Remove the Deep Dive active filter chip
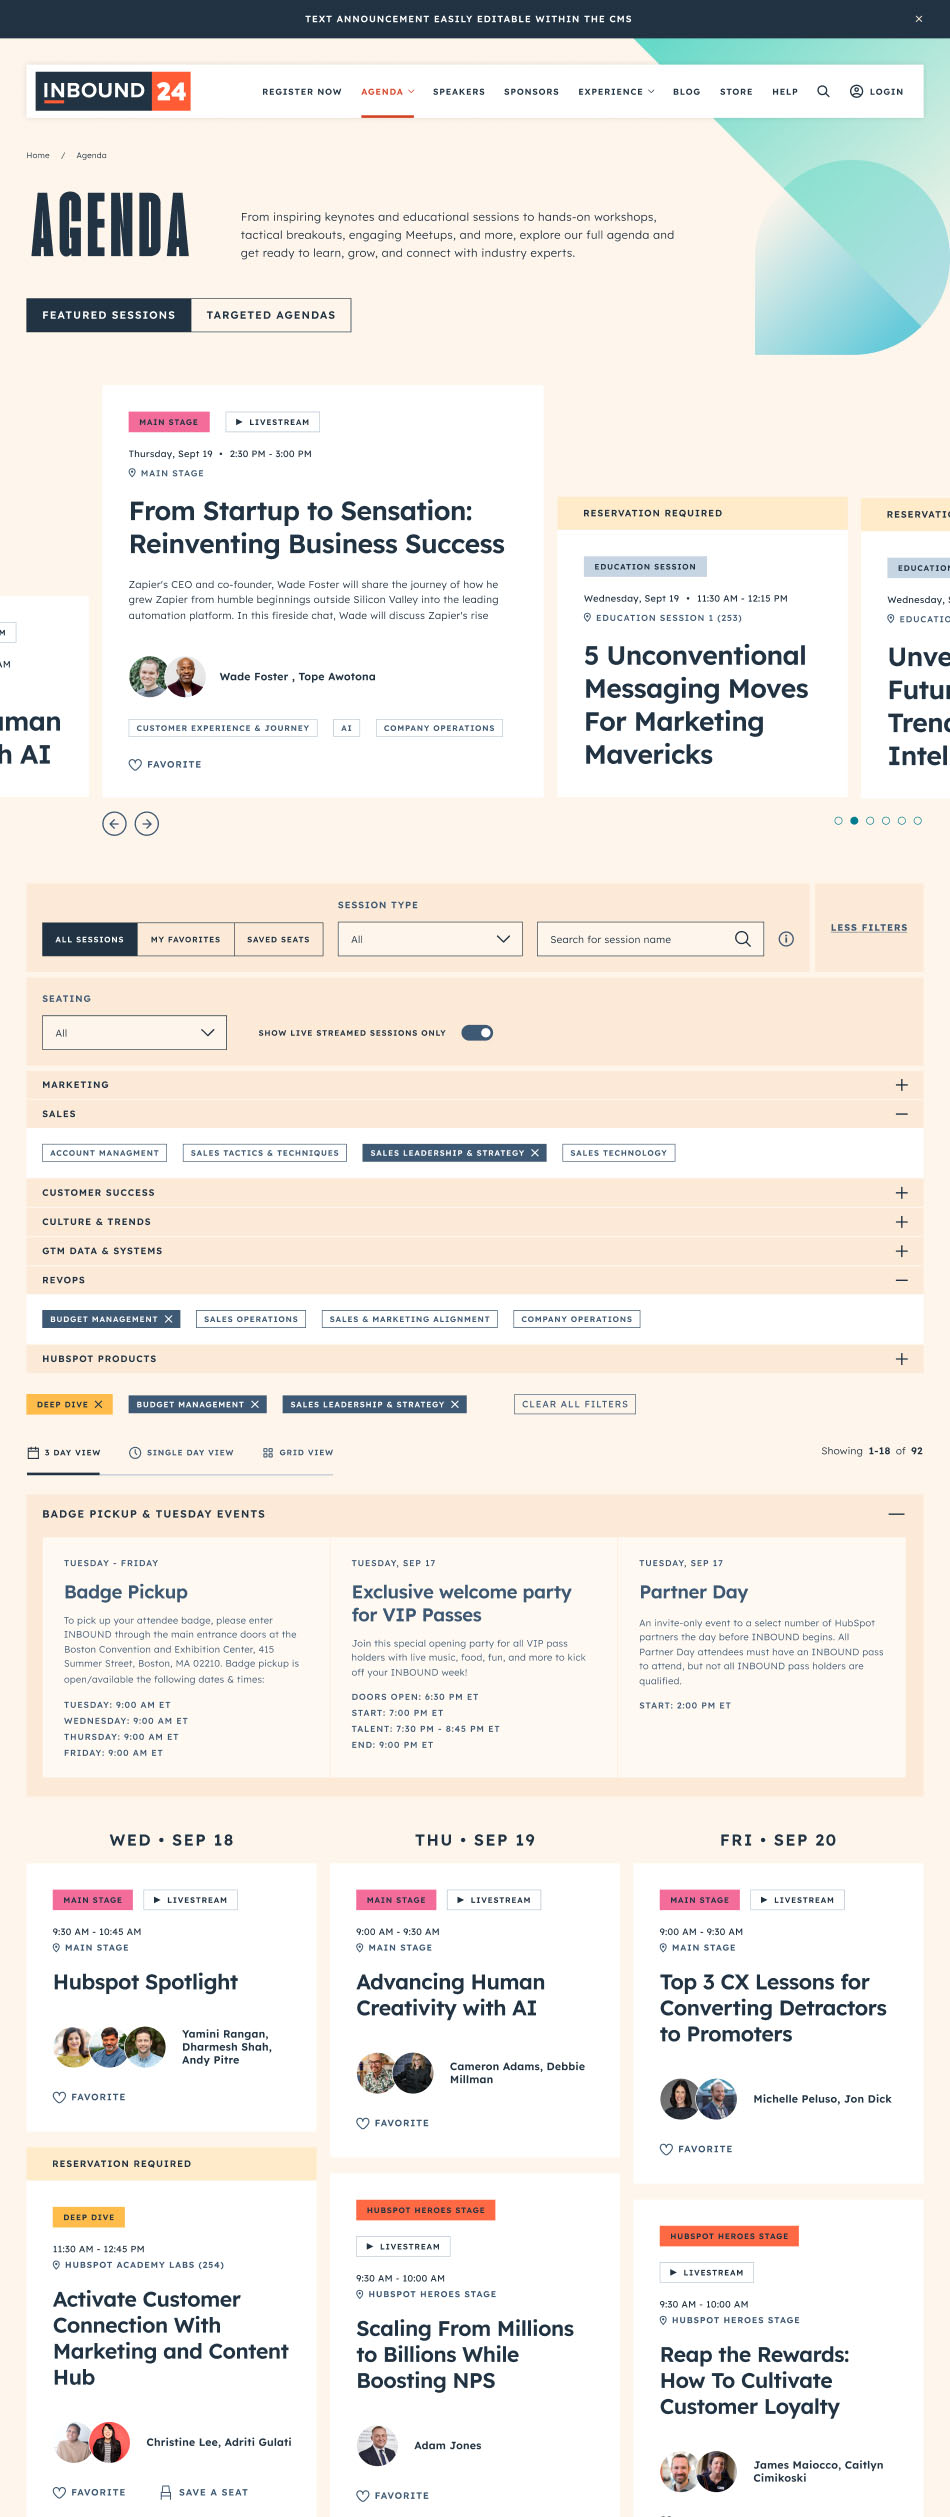The image size is (950, 2517). (98, 1404)
